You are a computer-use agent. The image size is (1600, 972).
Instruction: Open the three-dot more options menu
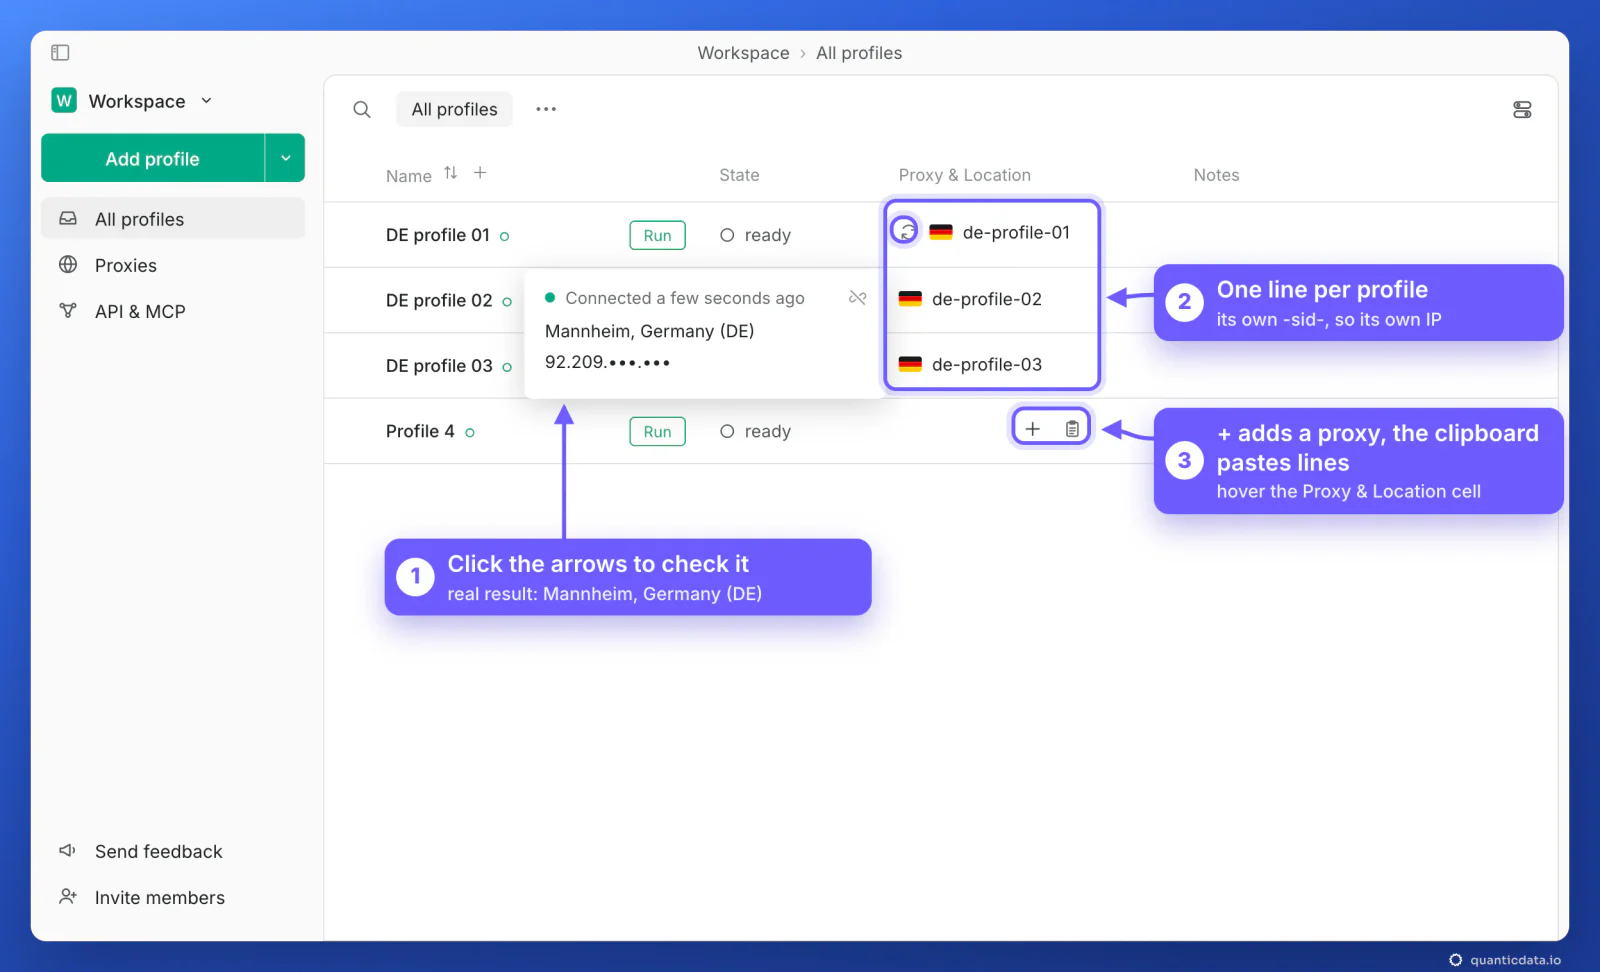coord(545,109)
